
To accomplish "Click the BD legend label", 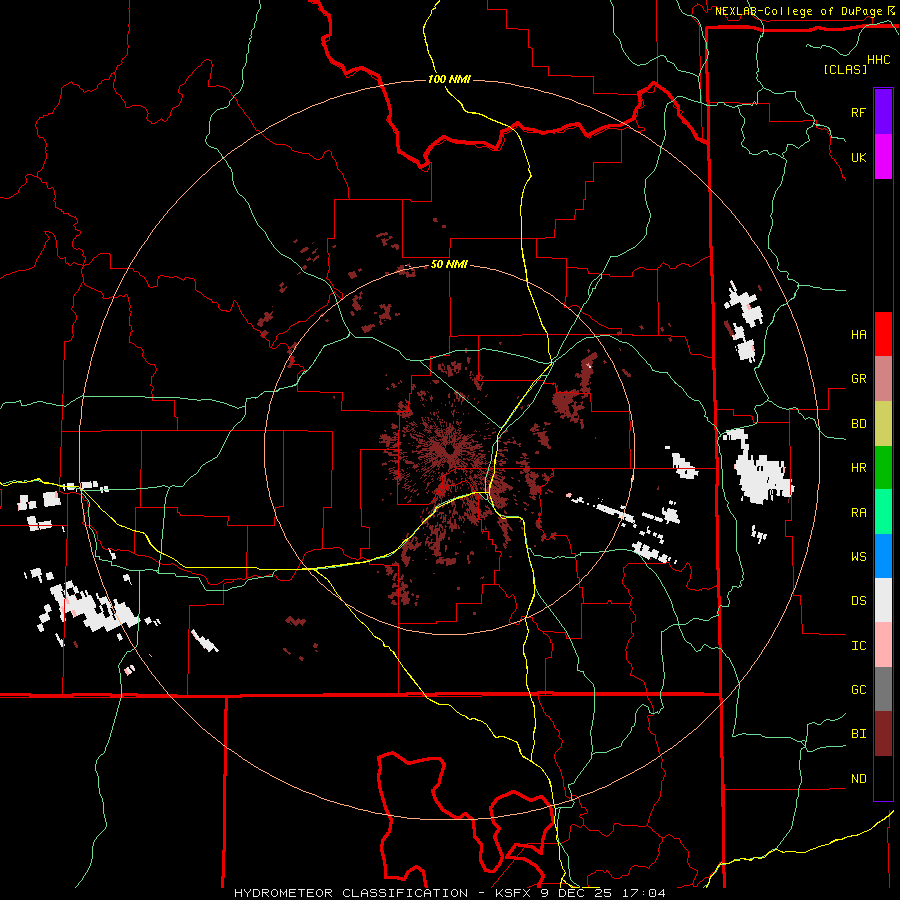I will click(x=858, y=424).
